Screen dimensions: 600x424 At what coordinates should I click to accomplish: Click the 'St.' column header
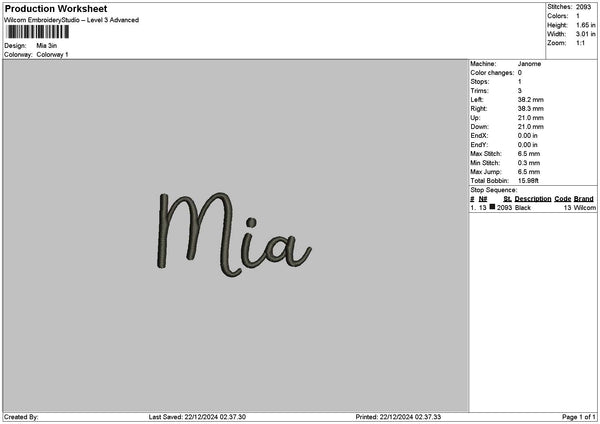point(507,199)
